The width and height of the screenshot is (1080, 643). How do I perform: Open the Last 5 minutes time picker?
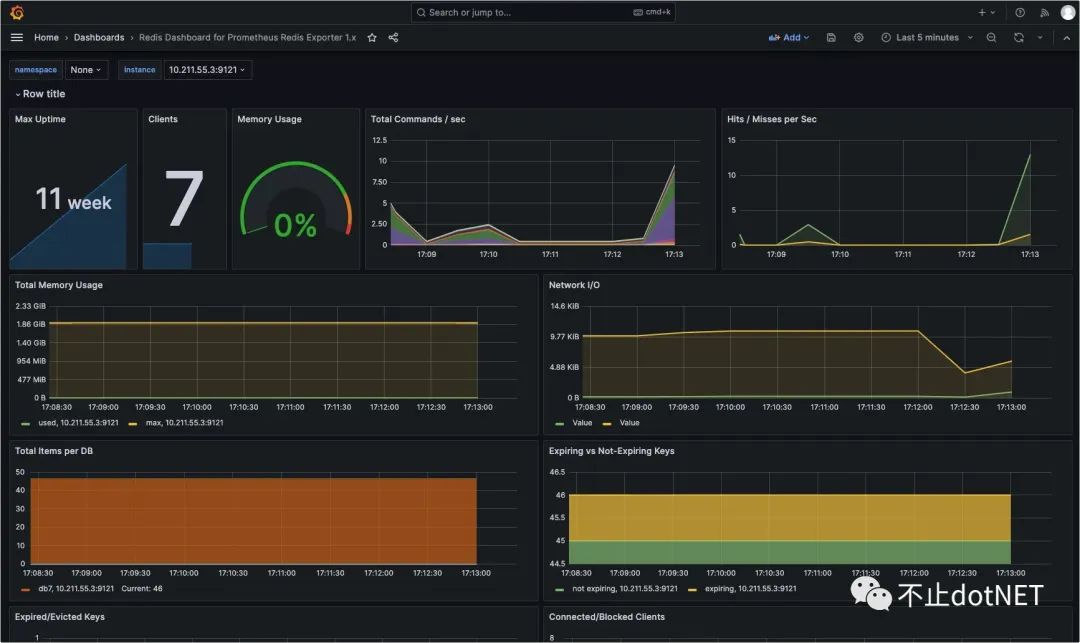pyautogui.click(x=926, y=38)
